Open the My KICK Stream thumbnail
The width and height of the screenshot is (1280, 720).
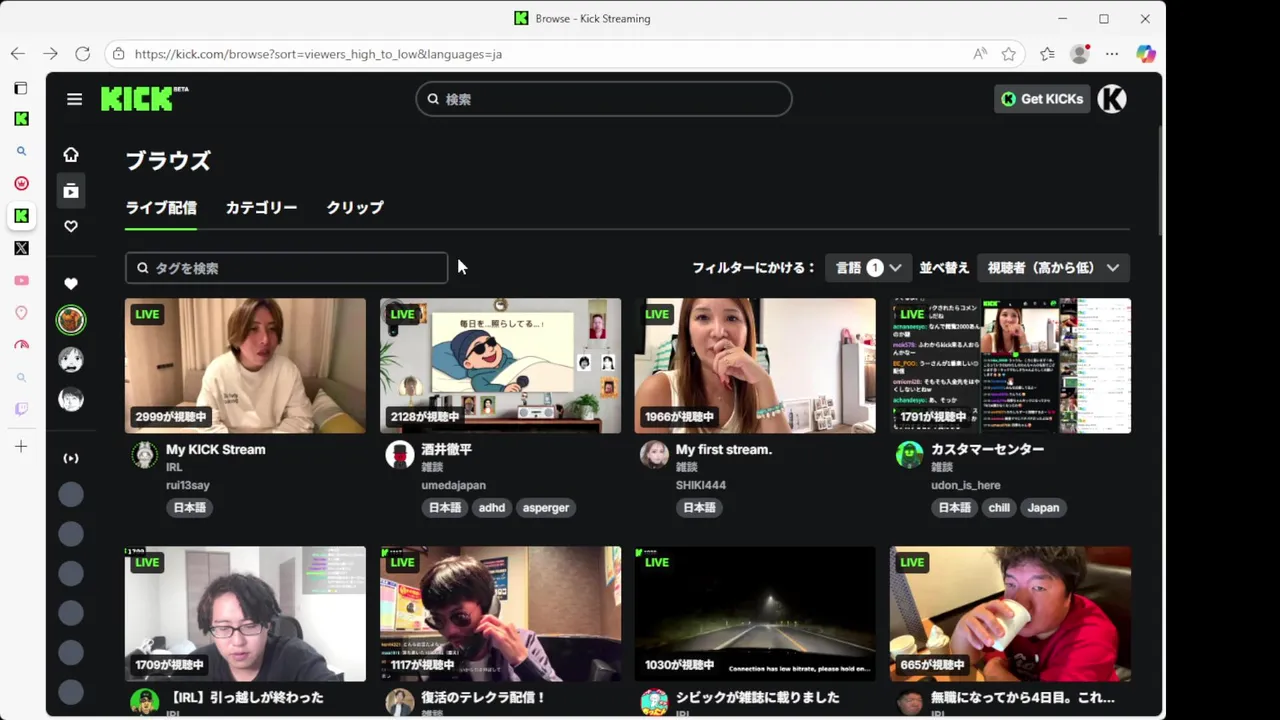click(x=245, y=366)
